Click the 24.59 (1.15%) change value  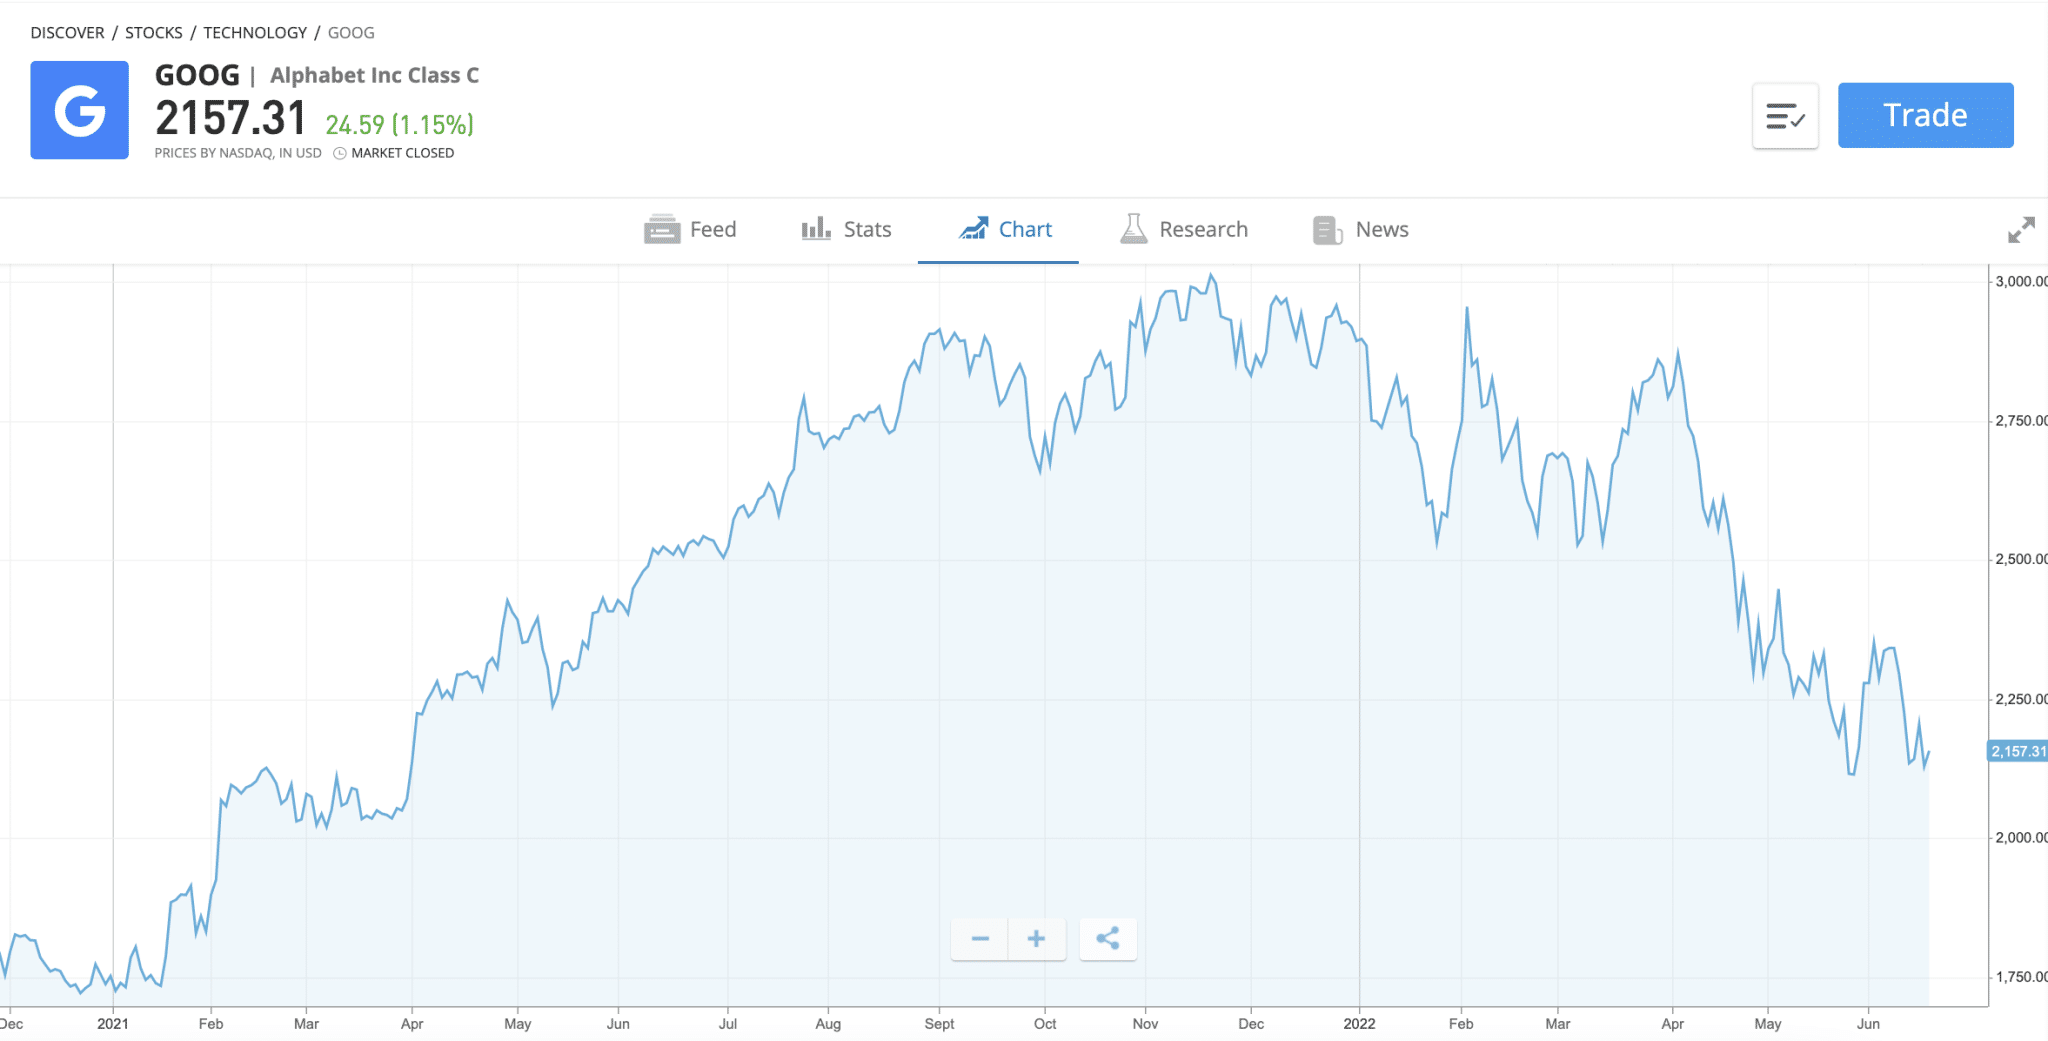400,125
